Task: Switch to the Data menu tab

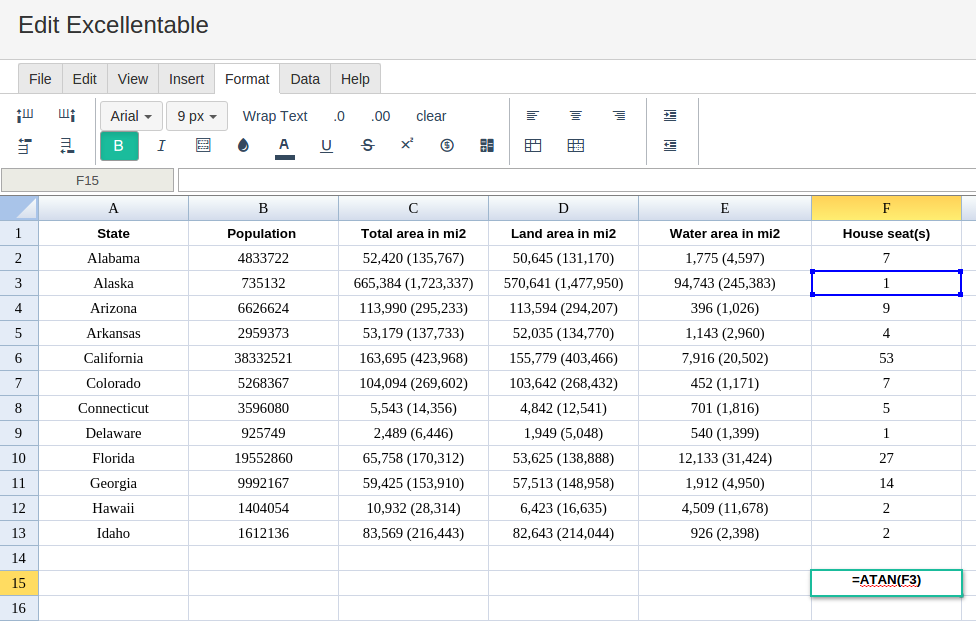Action: 305,79
